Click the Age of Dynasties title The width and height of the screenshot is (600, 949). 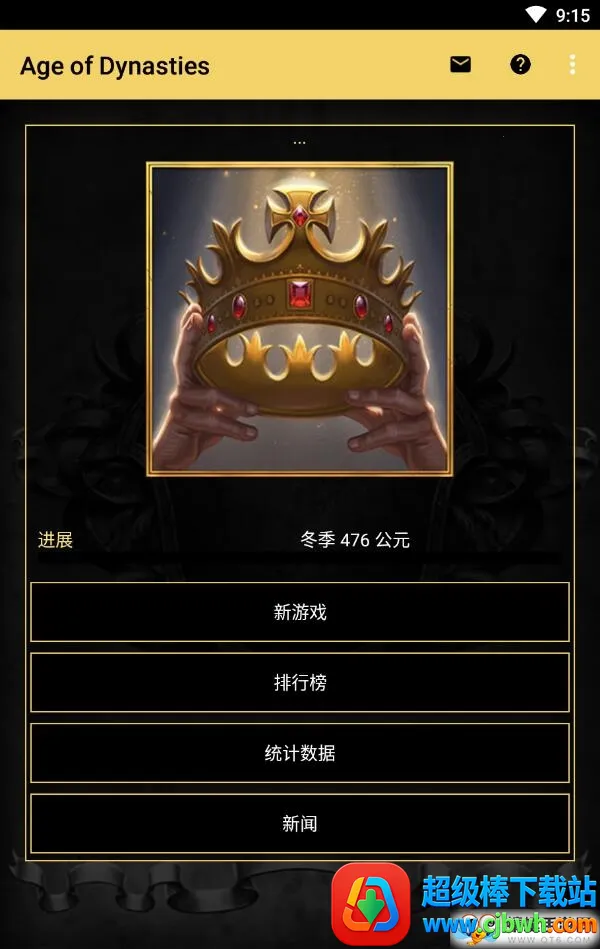115,66
